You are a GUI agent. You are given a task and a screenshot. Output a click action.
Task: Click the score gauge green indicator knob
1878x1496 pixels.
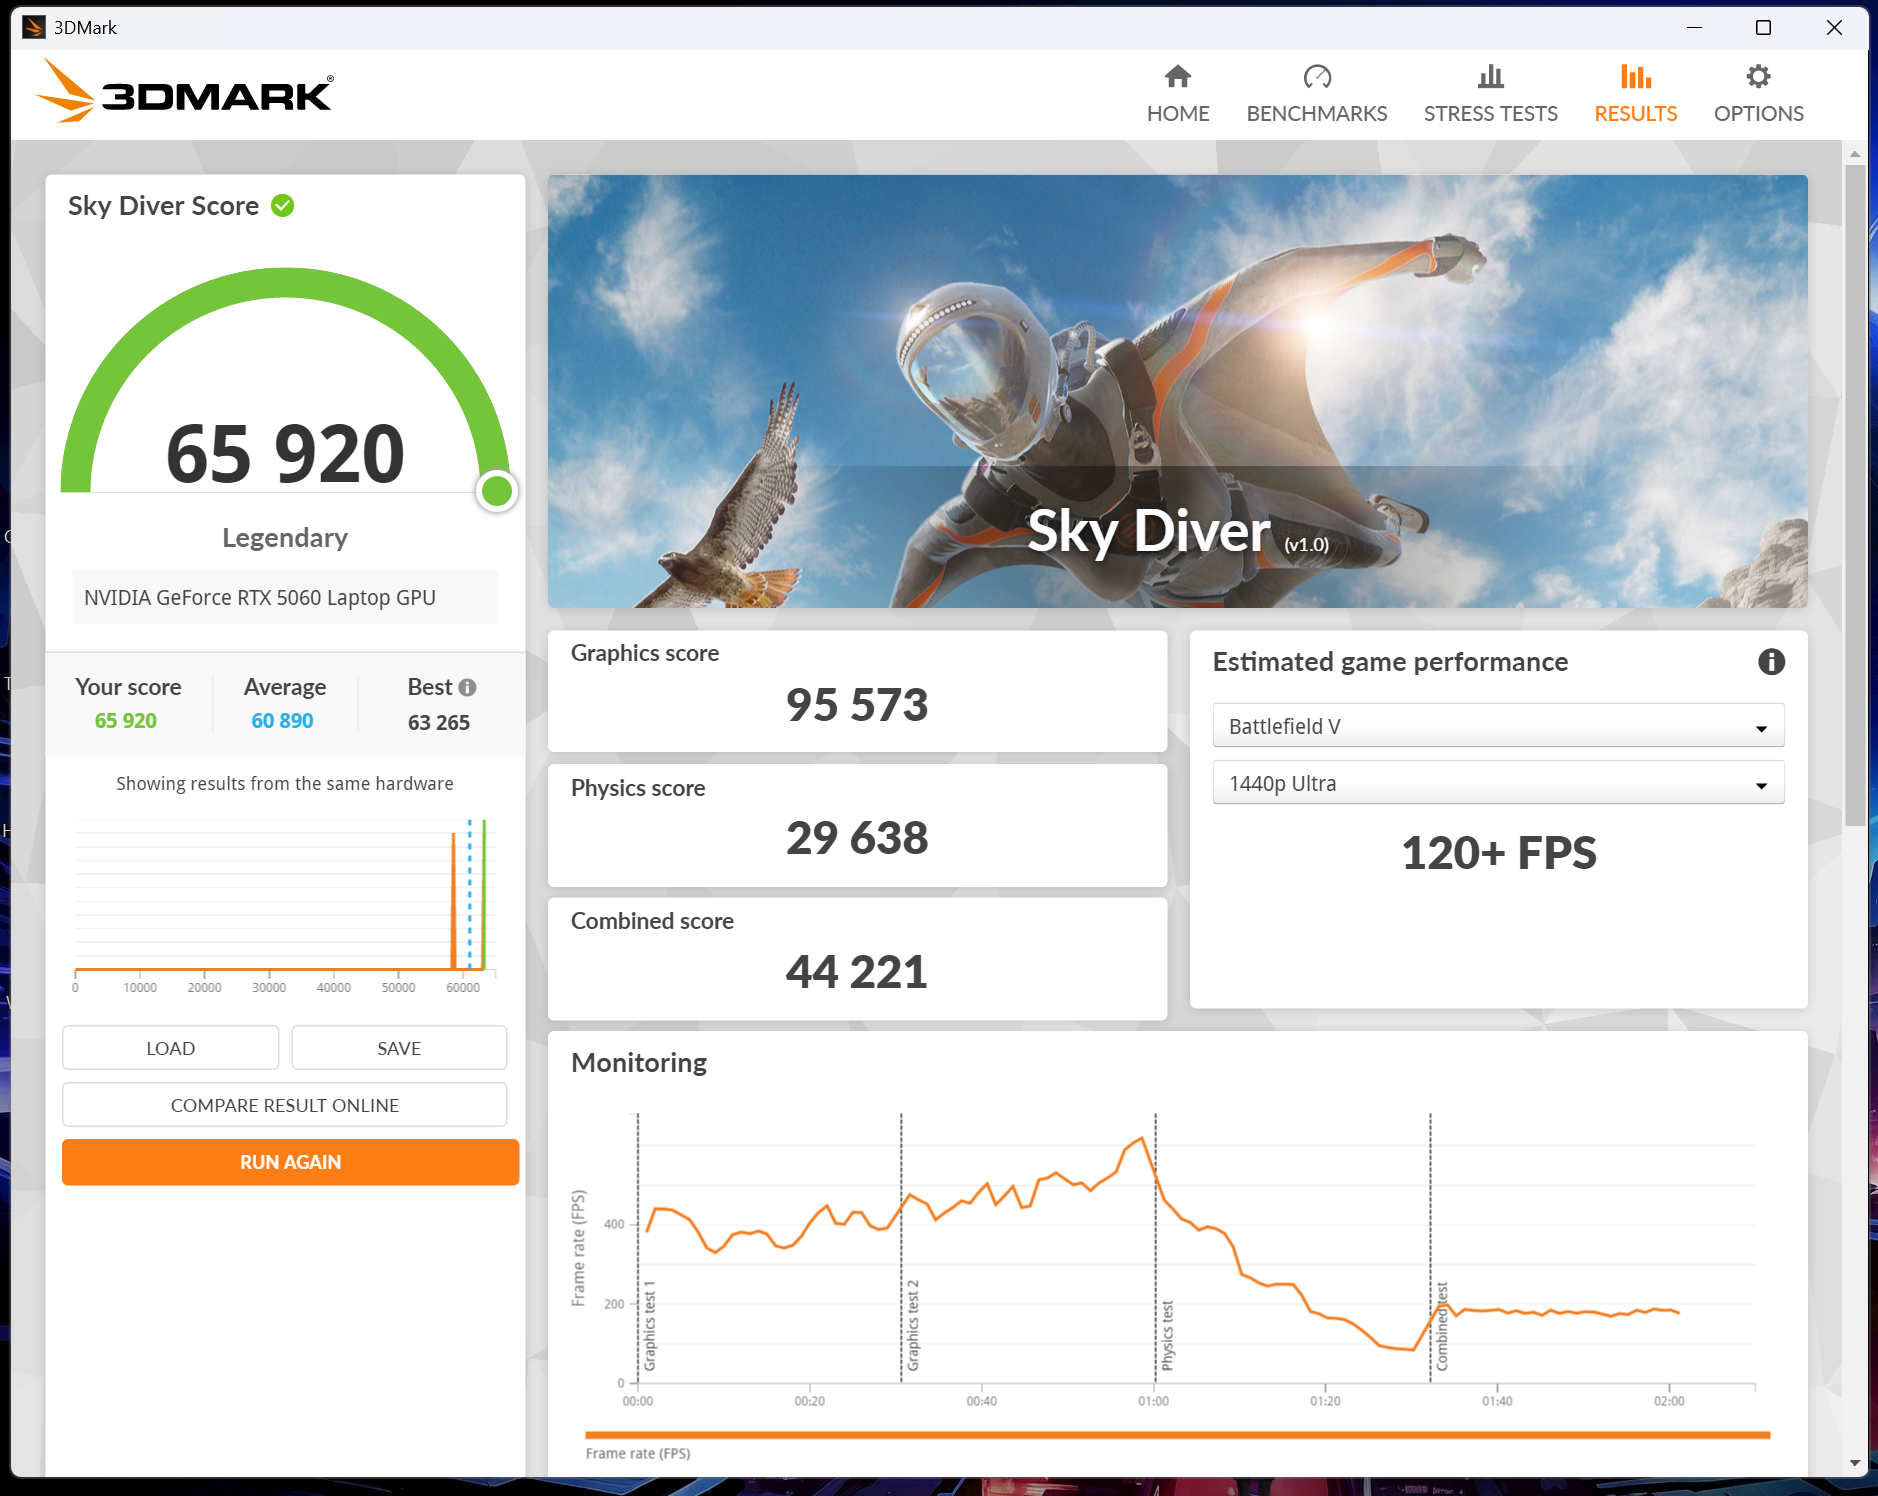(x=497, y=491)
